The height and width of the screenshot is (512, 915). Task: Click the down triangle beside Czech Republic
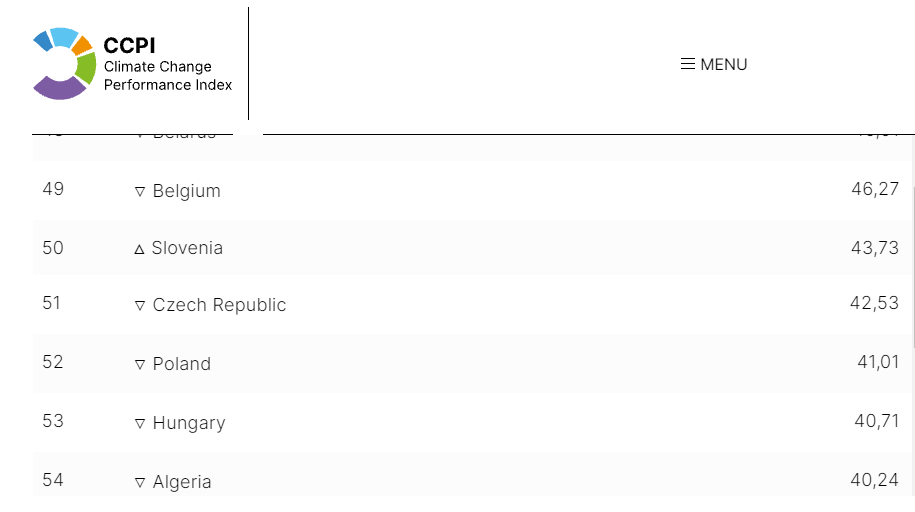pyautogui.click(x=140, y=306)
